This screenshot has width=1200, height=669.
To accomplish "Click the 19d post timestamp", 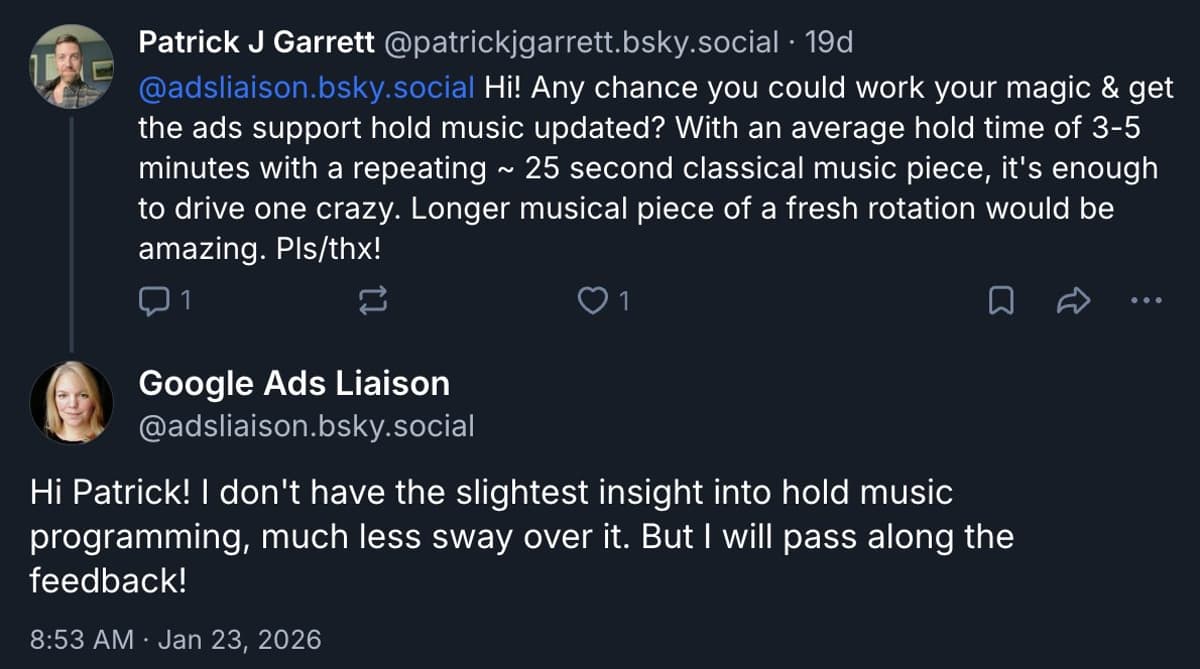I will tap(828, 42).
